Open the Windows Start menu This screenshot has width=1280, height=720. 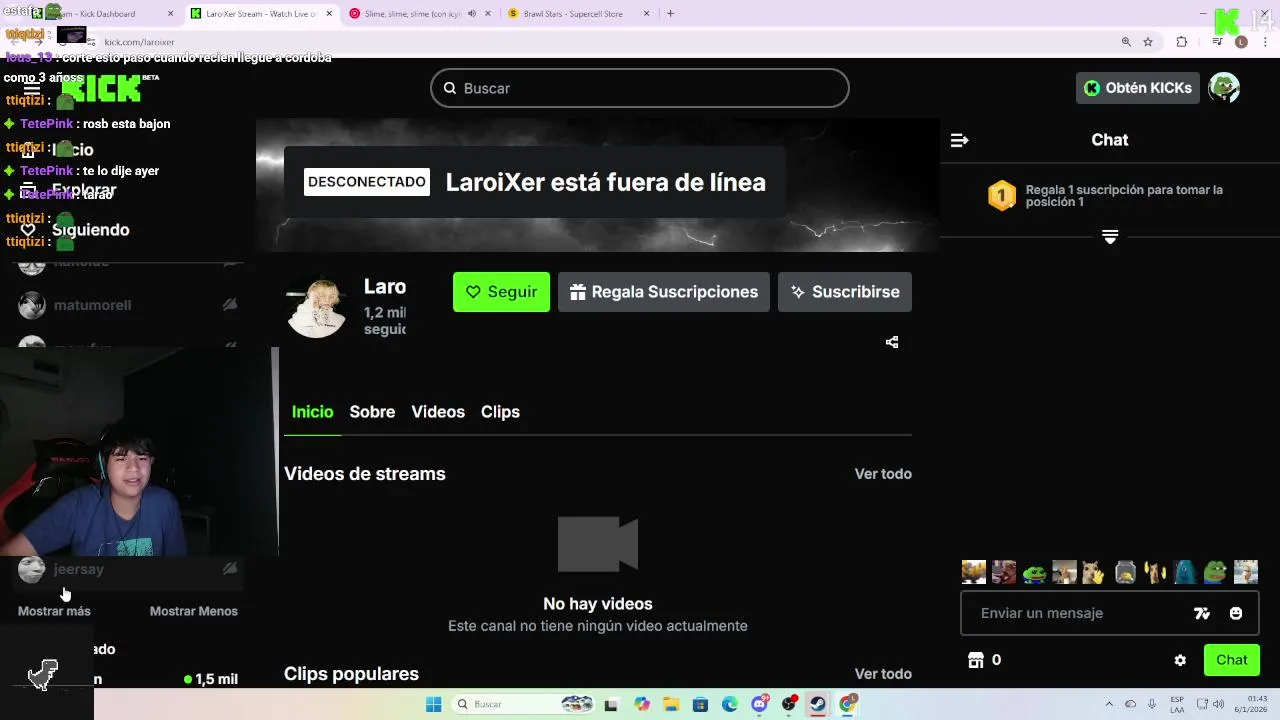coord(433,704)
